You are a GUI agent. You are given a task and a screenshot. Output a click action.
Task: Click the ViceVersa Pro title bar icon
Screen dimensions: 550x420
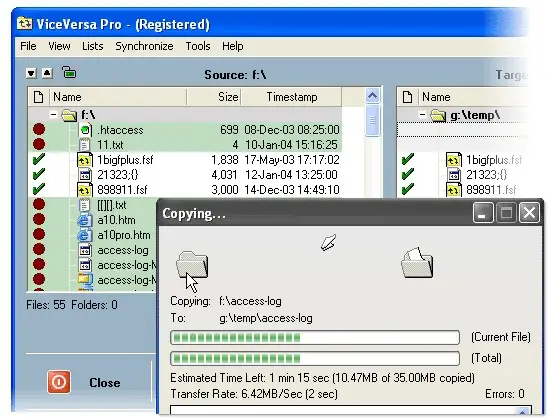click(x=25, y=24)
